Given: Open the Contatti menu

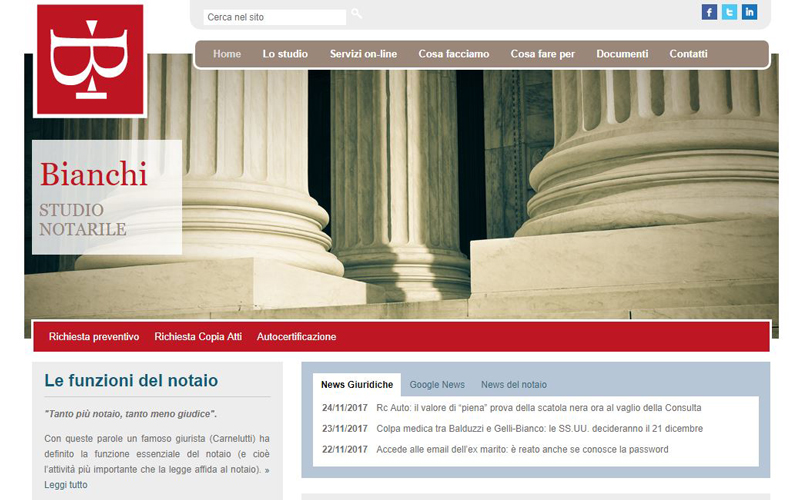Looking at the screenshot, I should 688,54.
